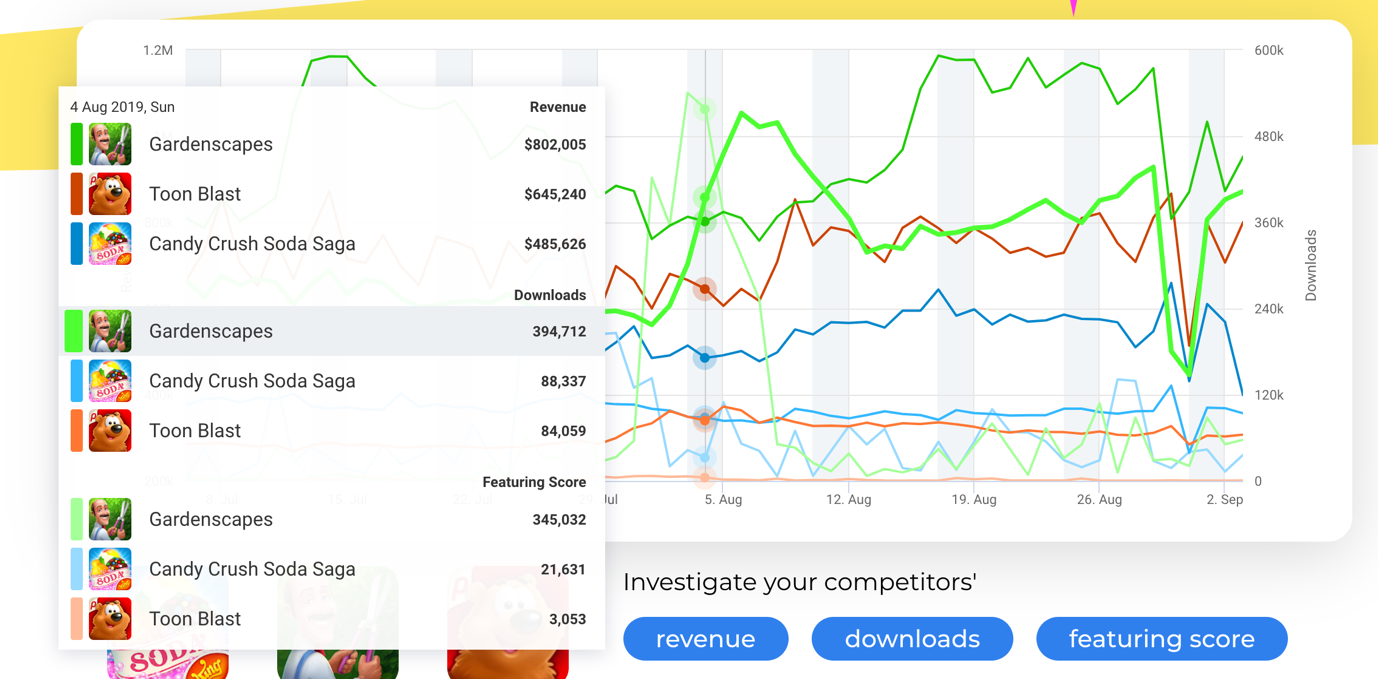Click the dark orange Toon Blast revenue marker

(x=705, y=290)
